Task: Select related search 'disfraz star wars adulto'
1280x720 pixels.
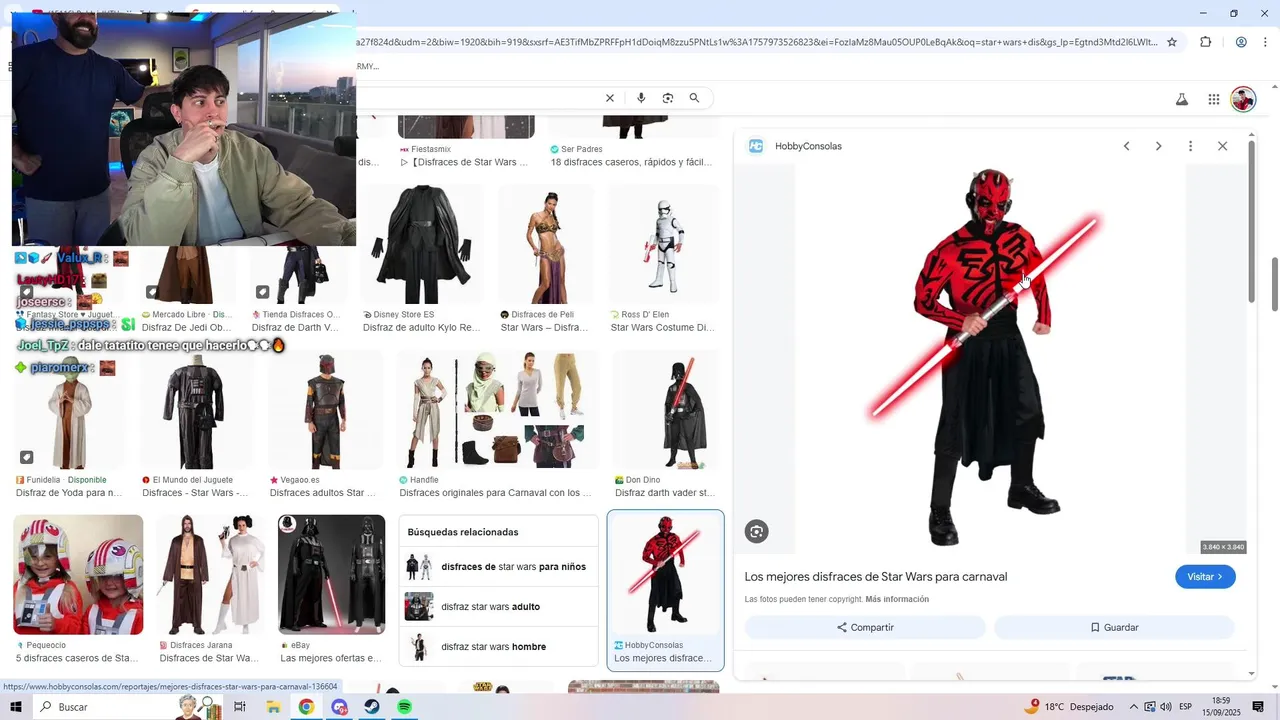Action: (x=498, y=607)
